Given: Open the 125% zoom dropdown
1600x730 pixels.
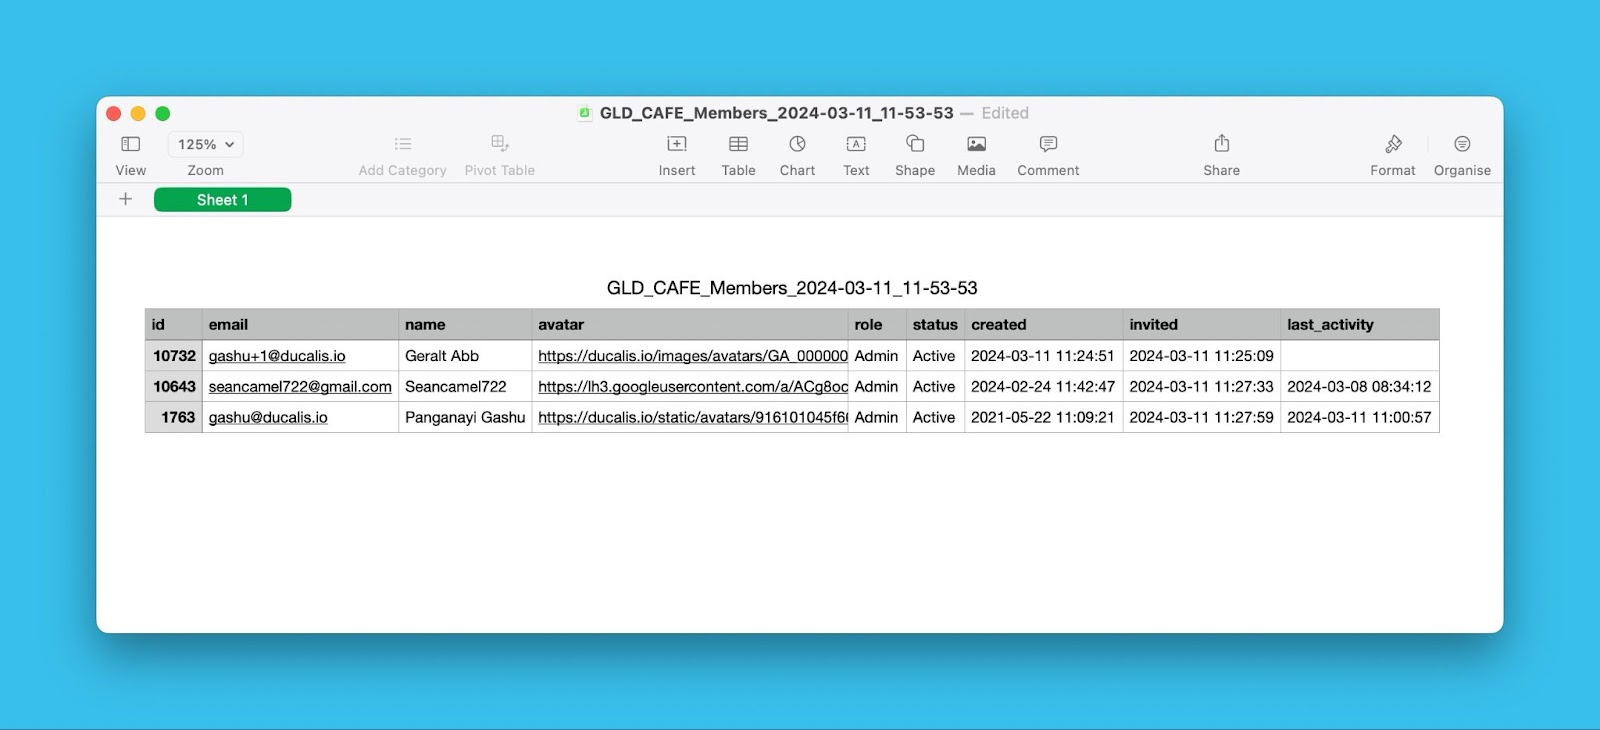Looking at the screenshot, I should (x=206, y=144).
